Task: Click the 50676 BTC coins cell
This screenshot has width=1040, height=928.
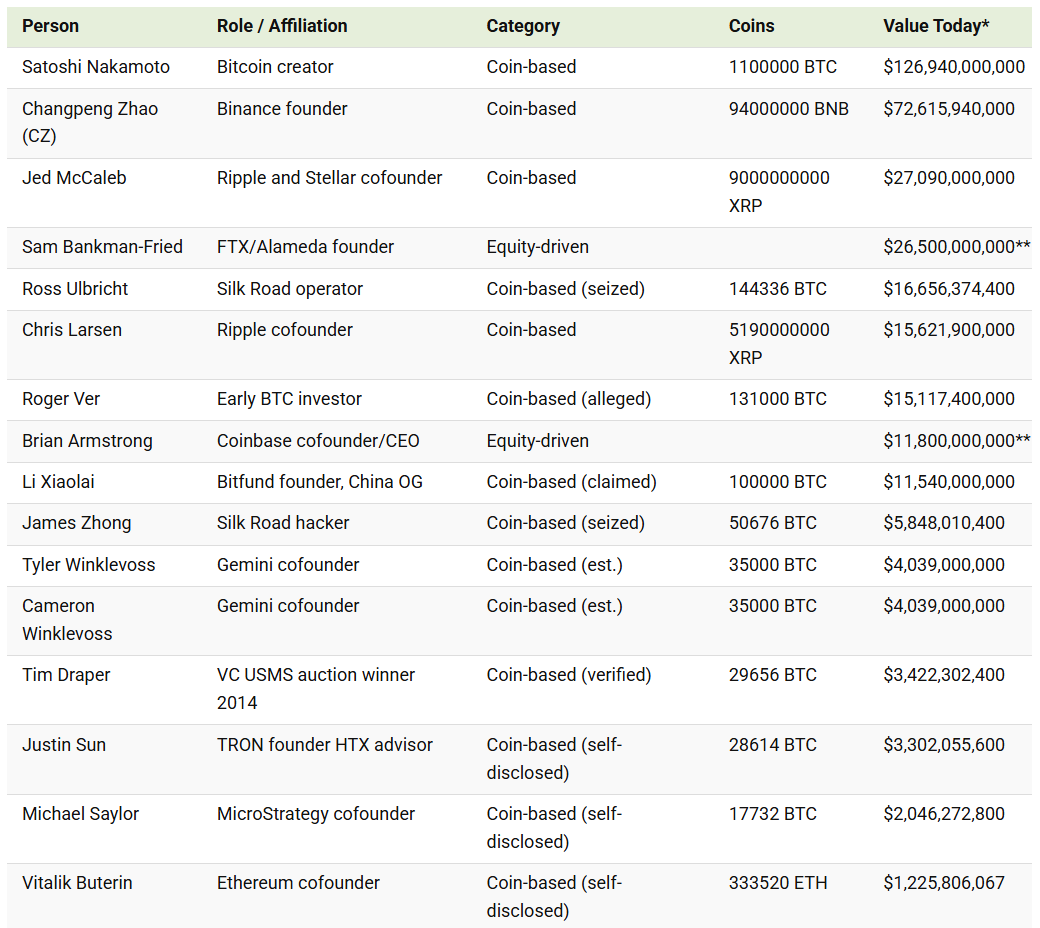Action: (772, 523)
